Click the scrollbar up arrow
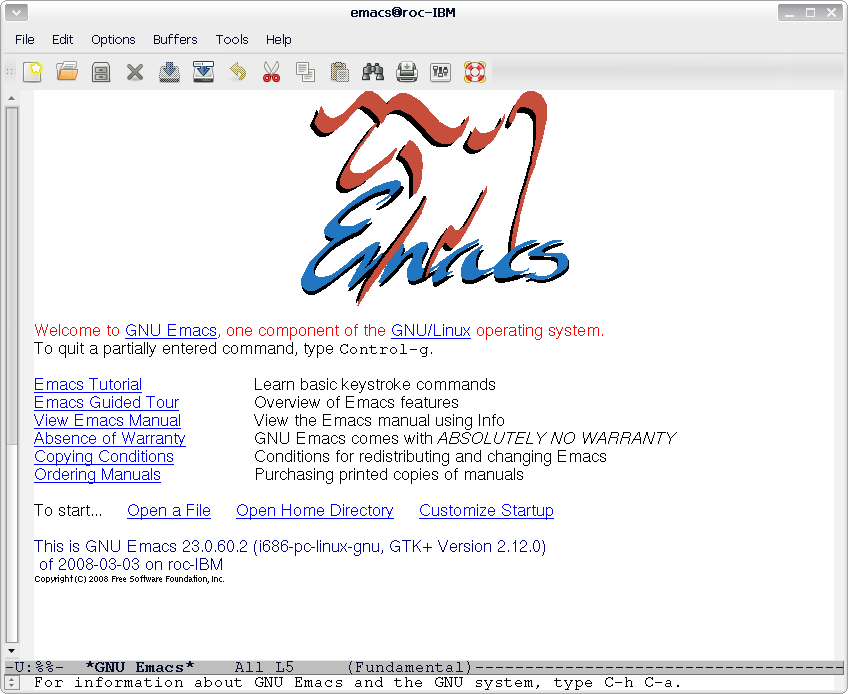Viewport: 848px width, 694px height. coord(11,98)
